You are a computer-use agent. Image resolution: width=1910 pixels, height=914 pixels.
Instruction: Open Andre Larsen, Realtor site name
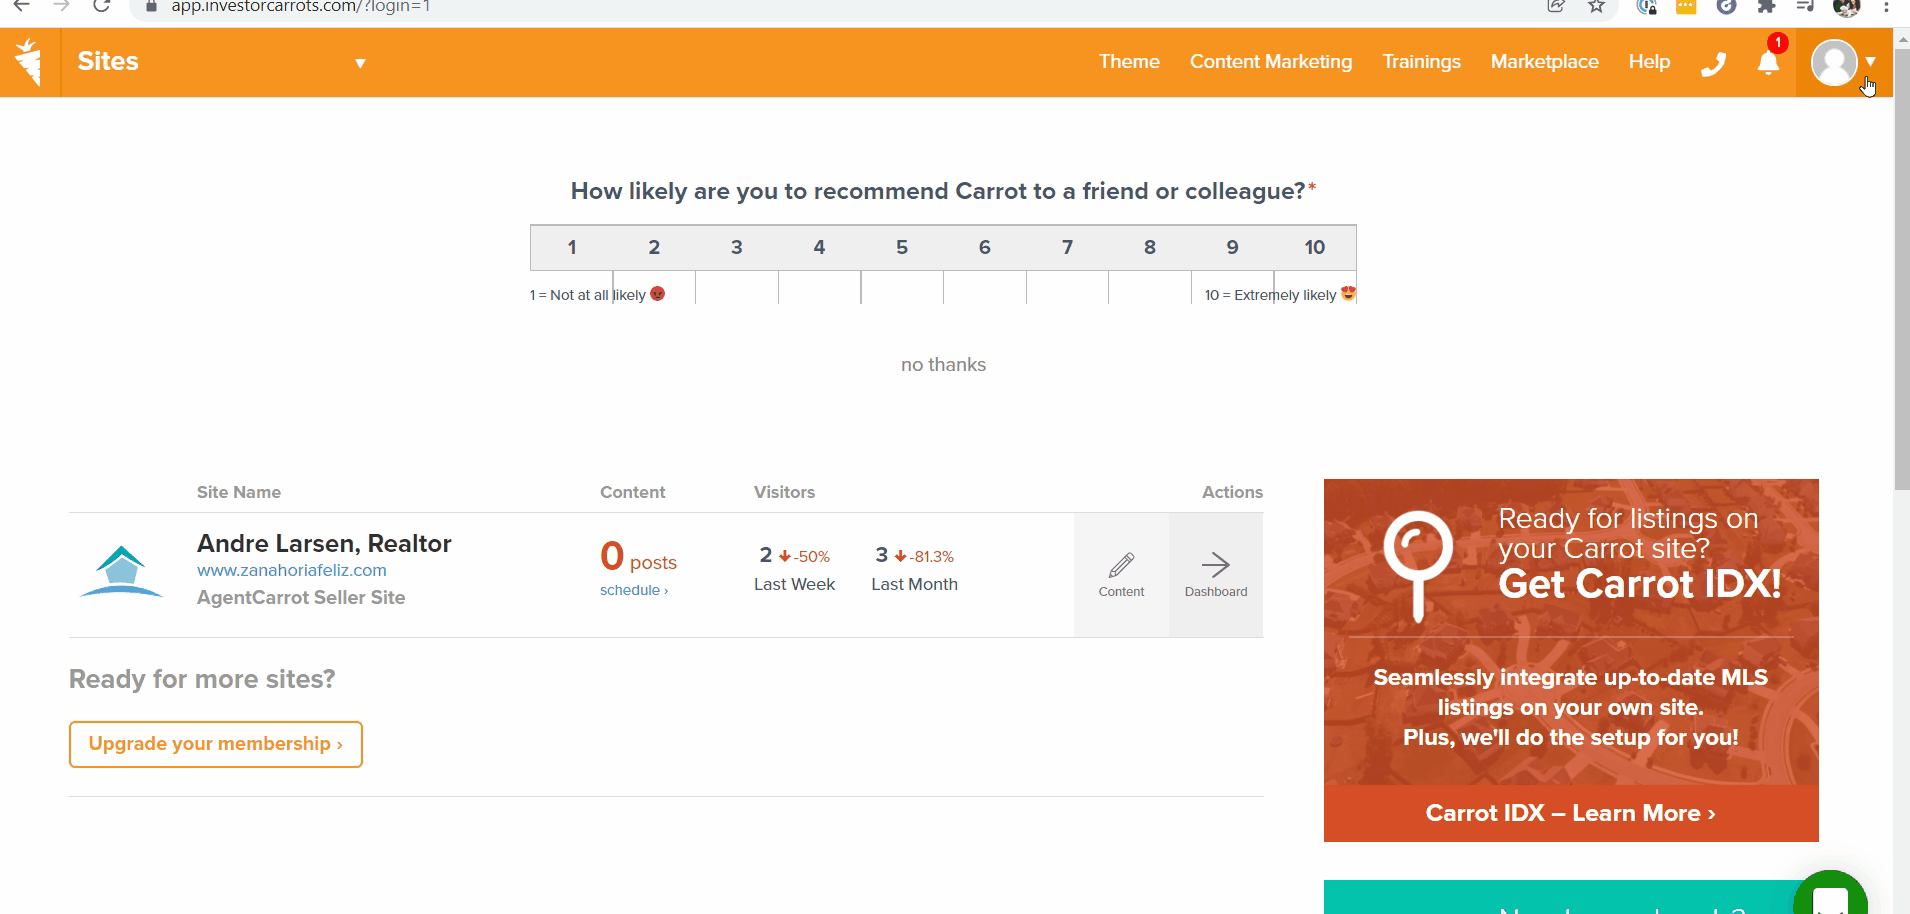324,543
